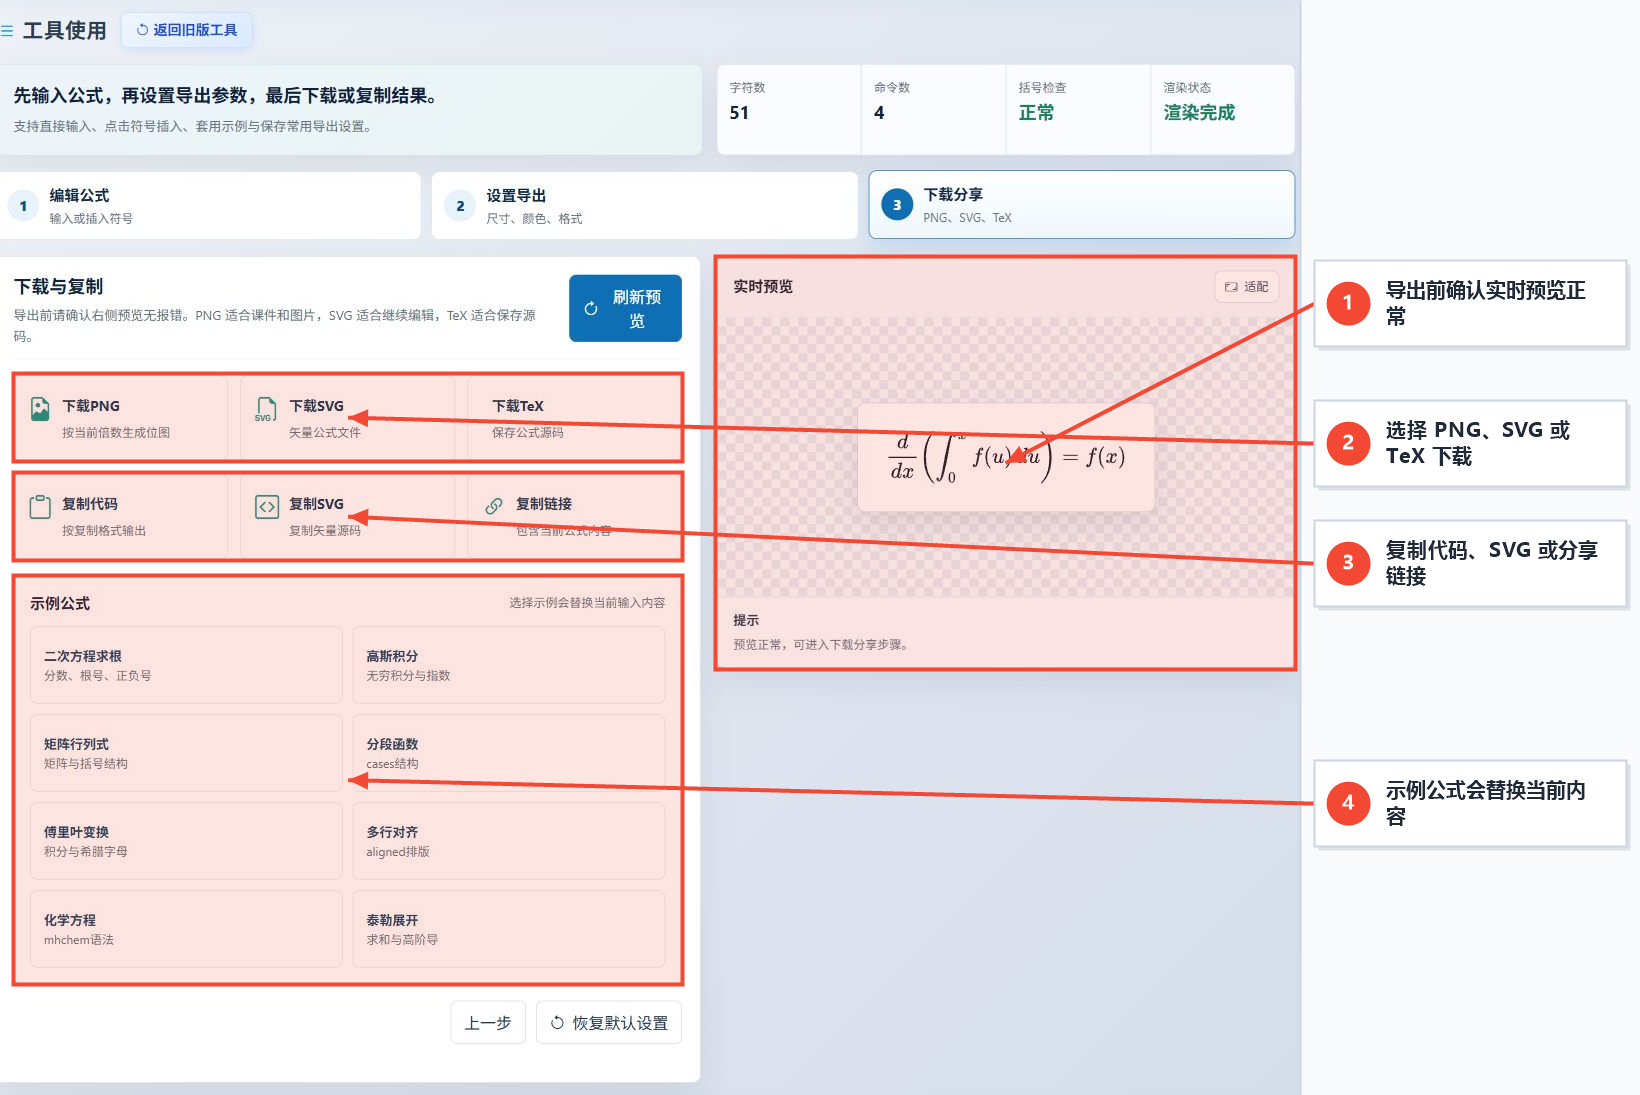Image resolution: width=1640 pixels, height=1095 pixels.
Task: Select the 泰勒展开 example
Action: click(509, 929)
